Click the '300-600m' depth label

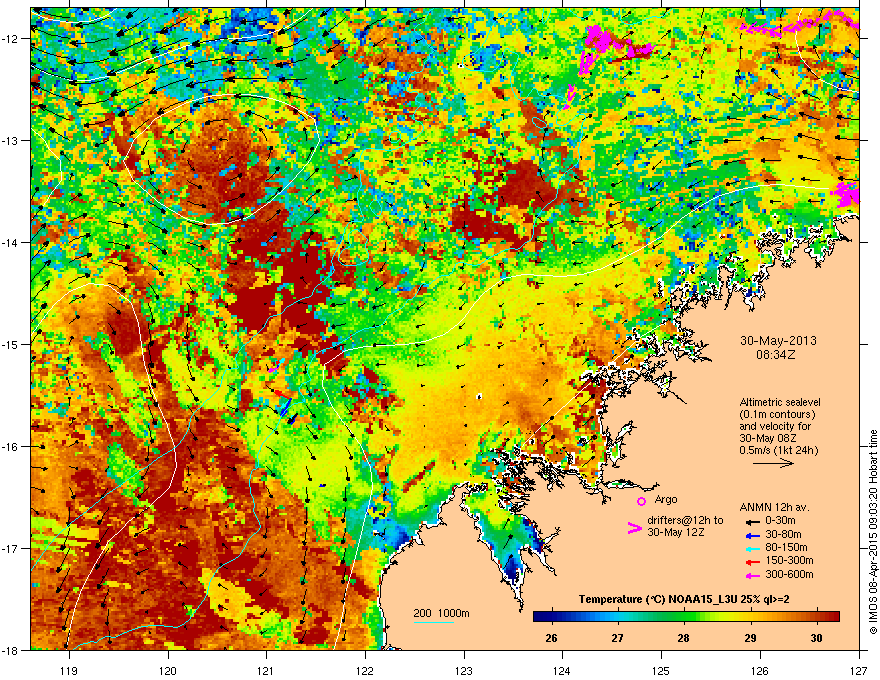789,574
